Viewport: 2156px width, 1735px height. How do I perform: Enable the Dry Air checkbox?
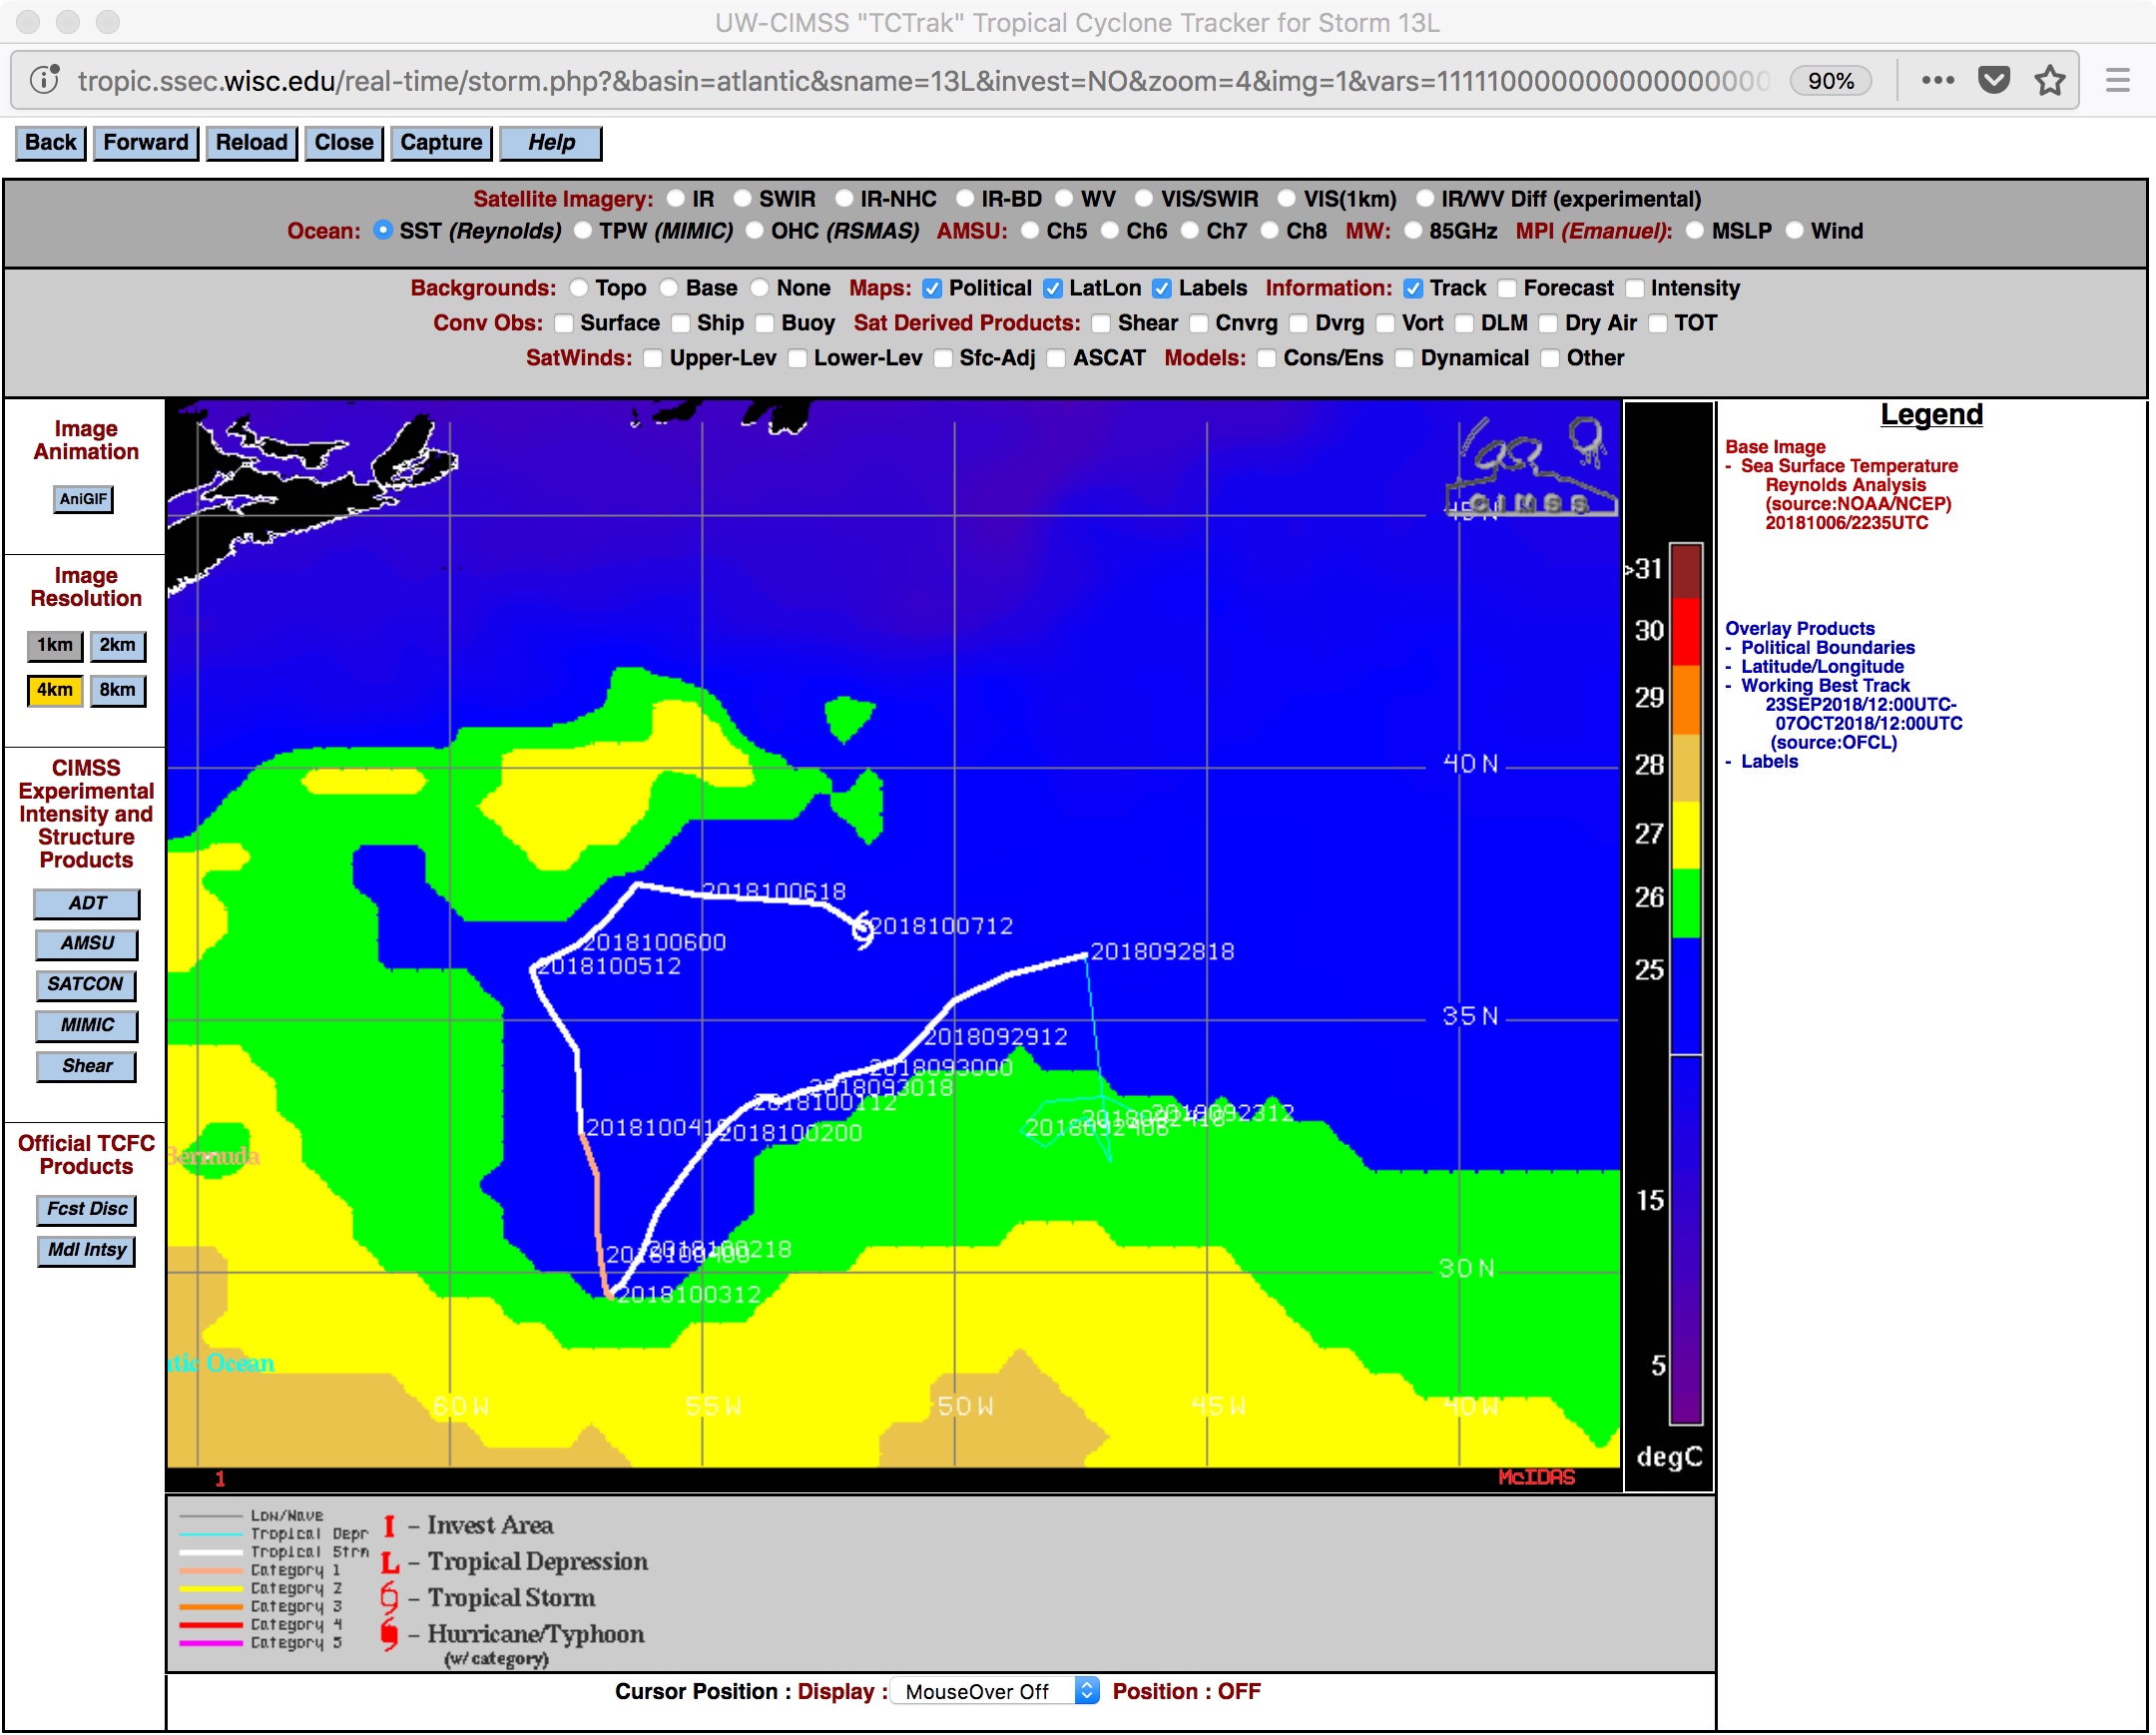click(x=1548, y=323)
